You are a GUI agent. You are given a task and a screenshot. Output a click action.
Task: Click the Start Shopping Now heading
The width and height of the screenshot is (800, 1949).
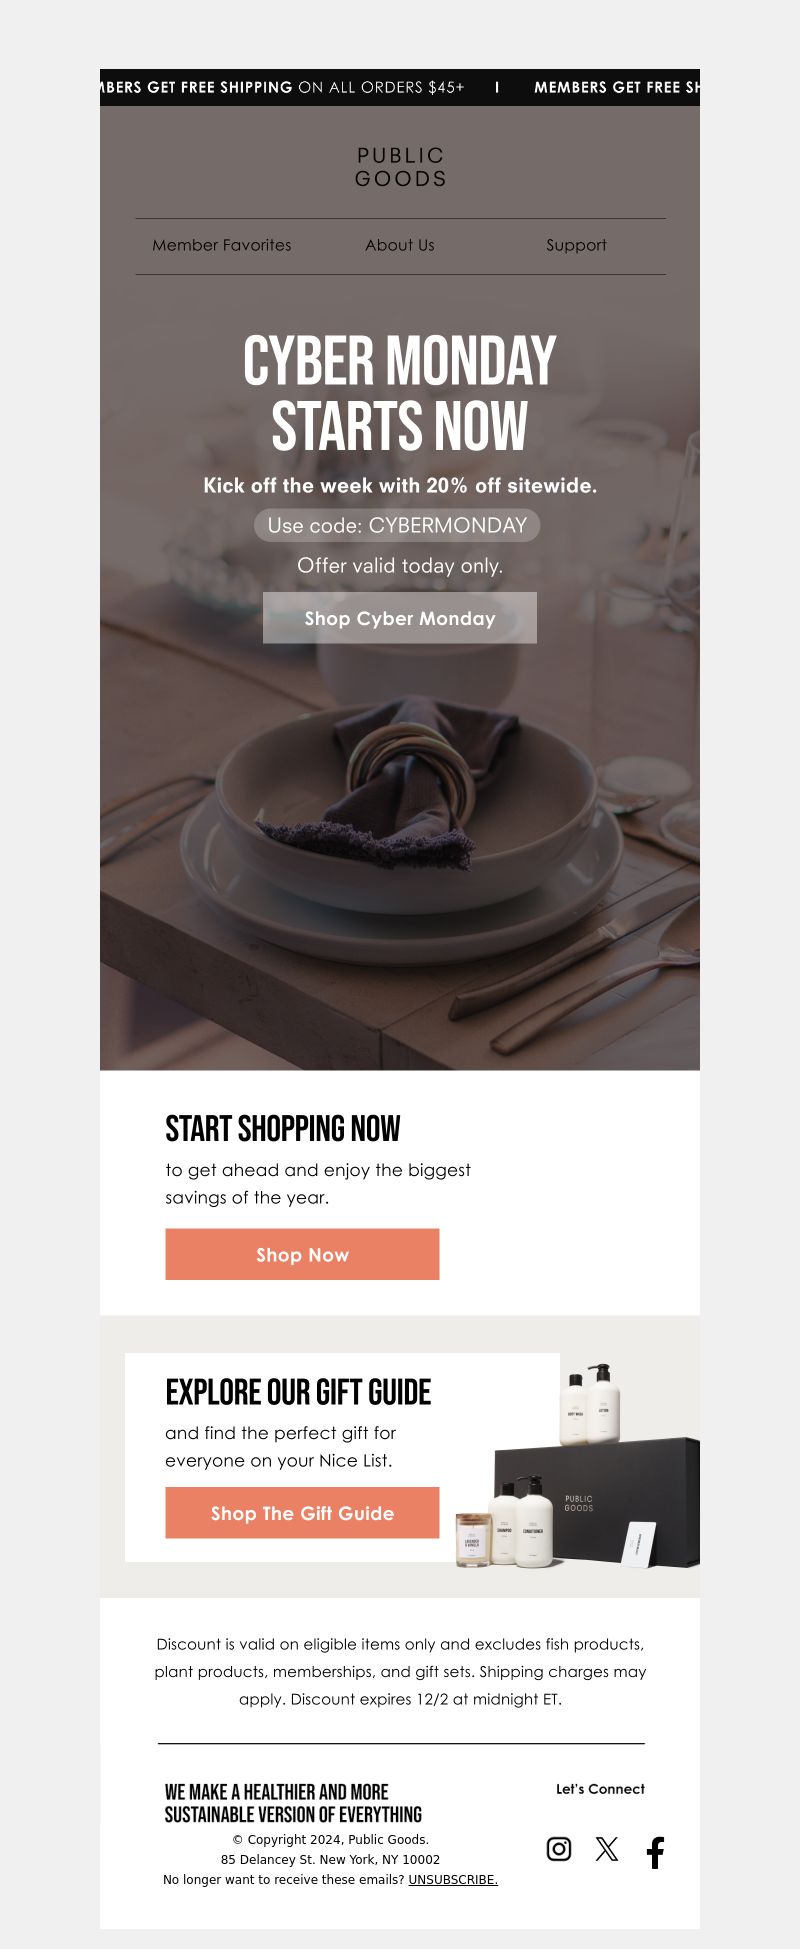pos(283,1129)
